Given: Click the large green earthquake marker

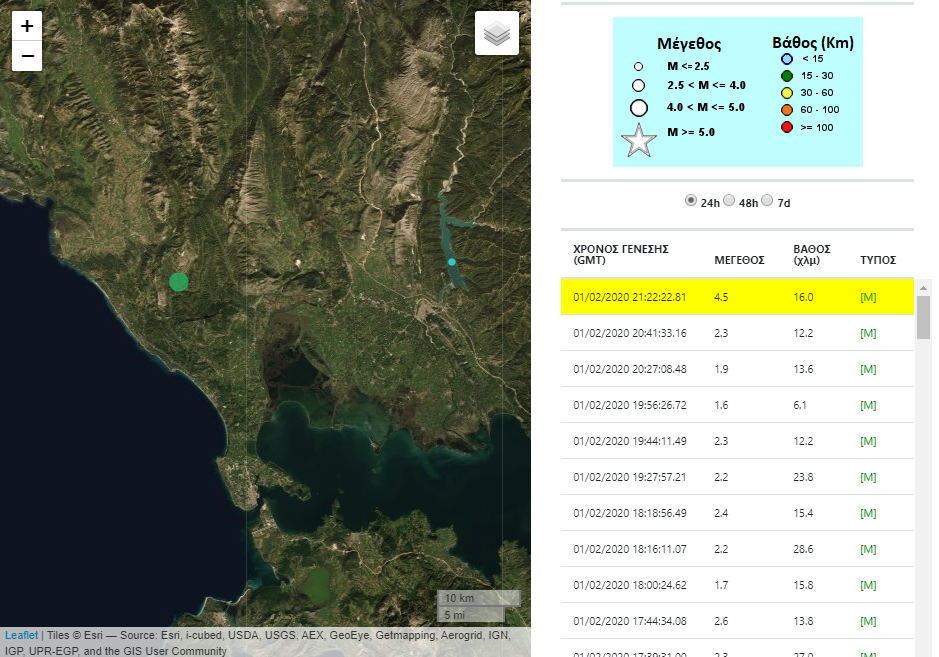Looking at the screenshot, I should coord(179,282).
